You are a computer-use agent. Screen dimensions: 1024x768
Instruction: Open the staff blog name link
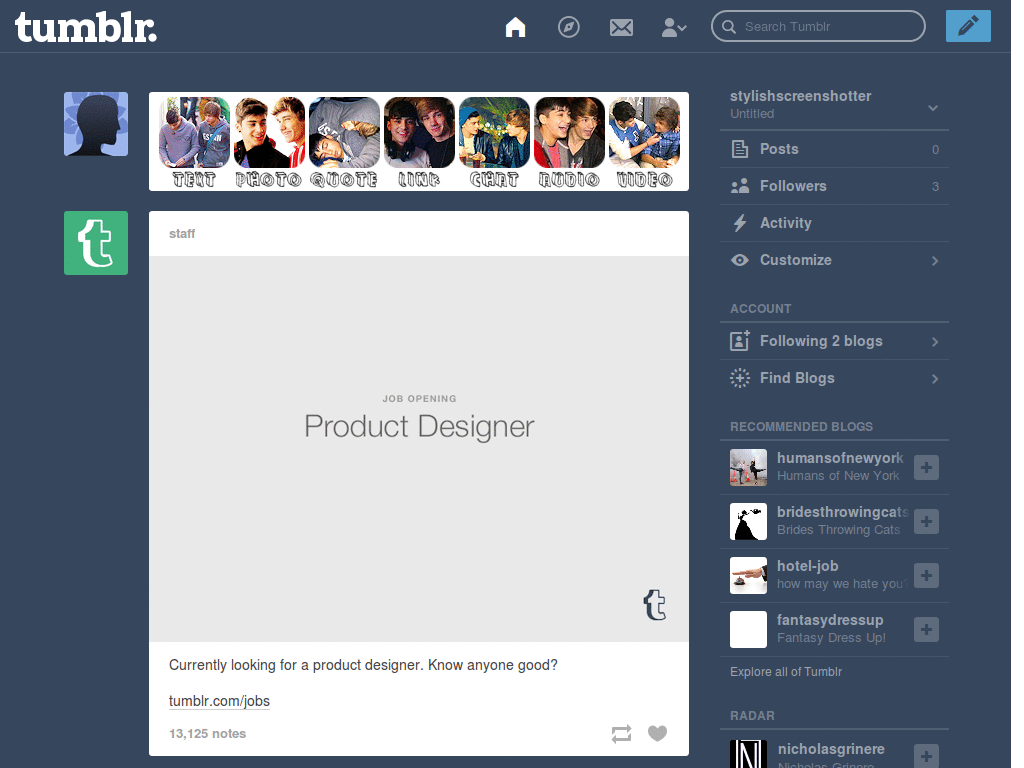tap(182, 234)
